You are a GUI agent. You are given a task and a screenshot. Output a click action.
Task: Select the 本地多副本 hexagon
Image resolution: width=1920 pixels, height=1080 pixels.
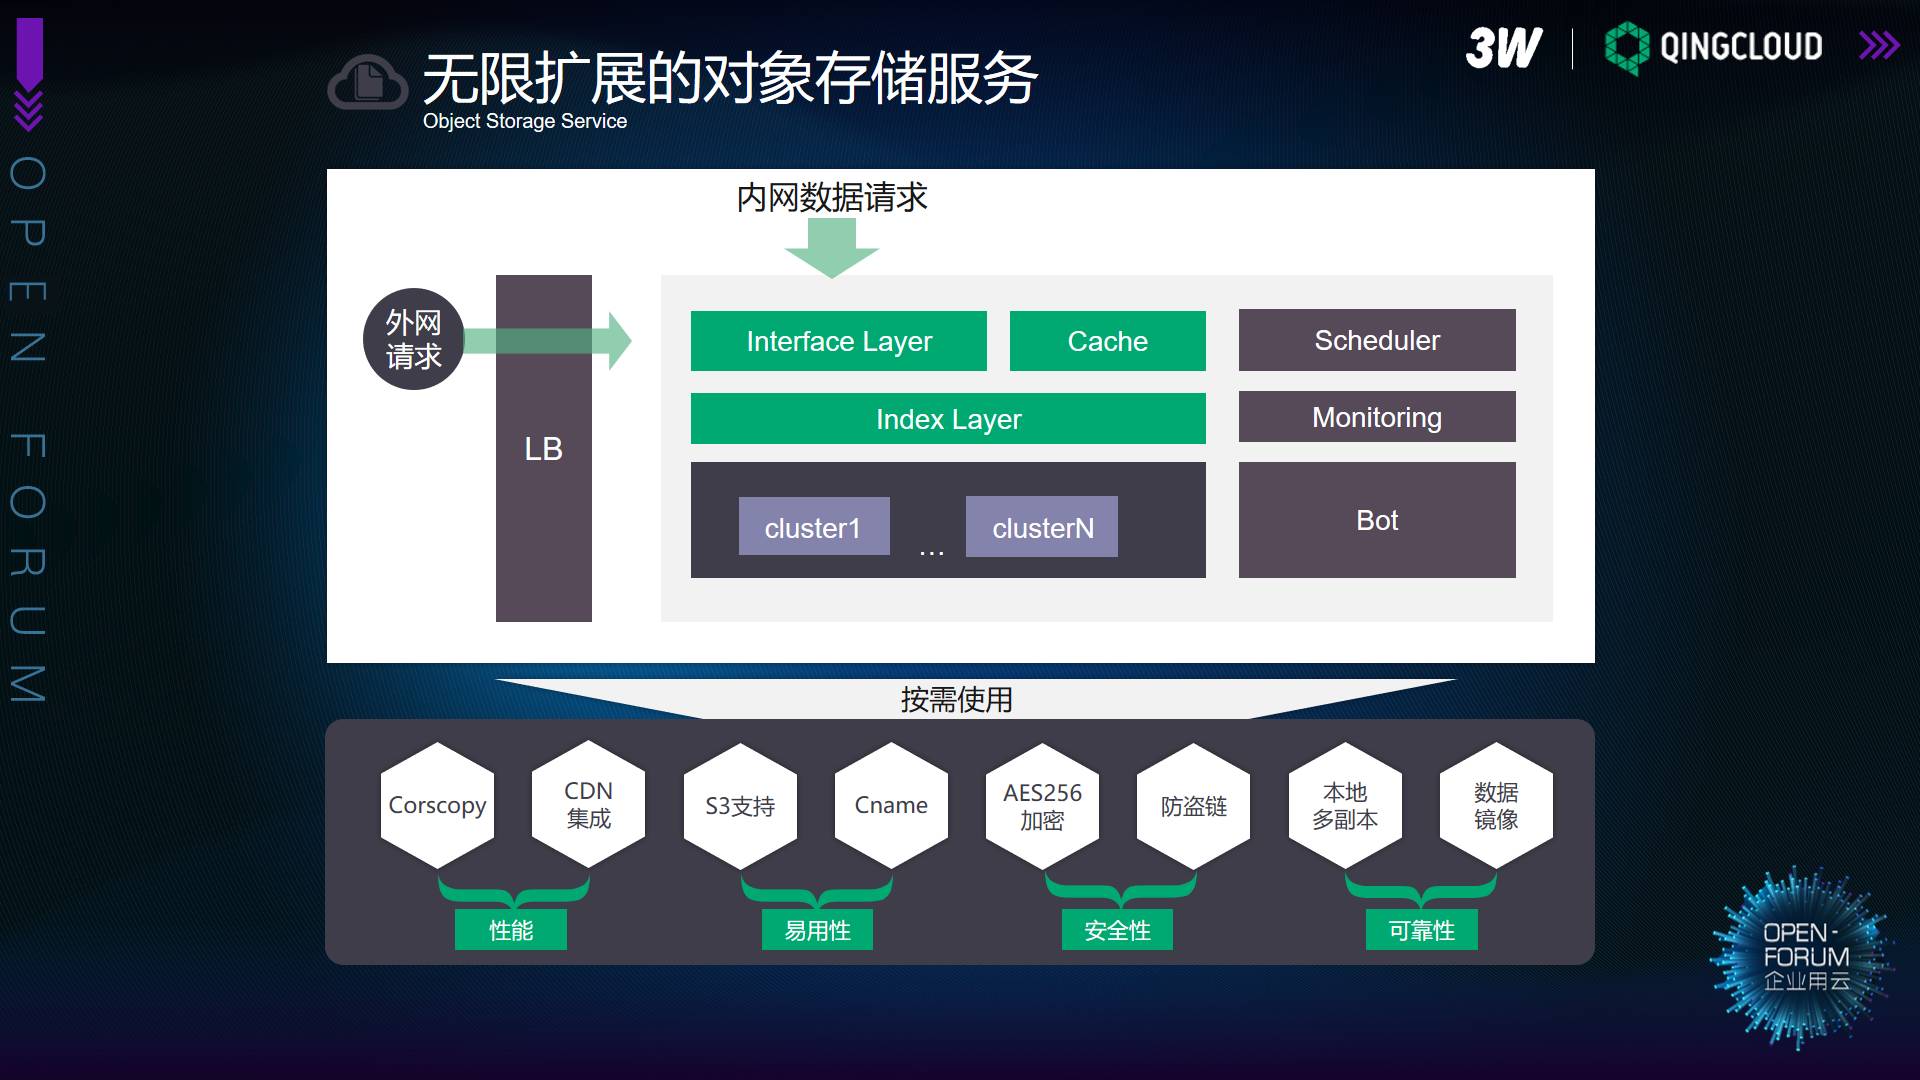pyautogui.click(x=1345, y=805)
